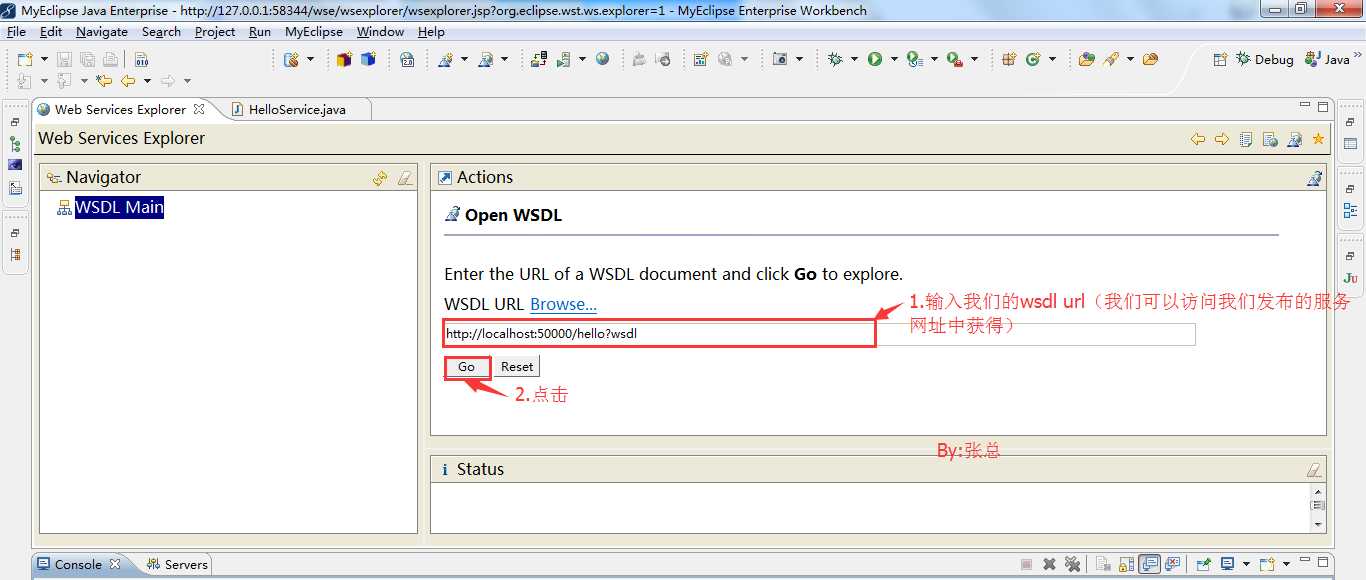Click the Status pane scroll down arrow
The width and height of the screenshot is (1366, 580).
[x=1318, y=524]
